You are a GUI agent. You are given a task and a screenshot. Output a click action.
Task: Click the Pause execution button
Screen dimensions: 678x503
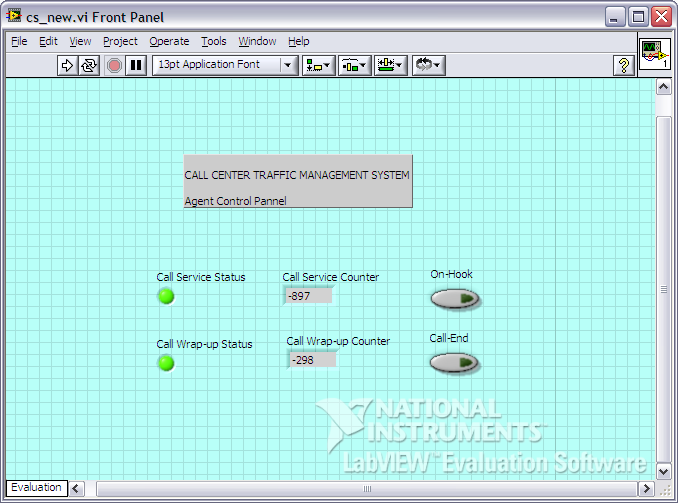pos(136,65)
